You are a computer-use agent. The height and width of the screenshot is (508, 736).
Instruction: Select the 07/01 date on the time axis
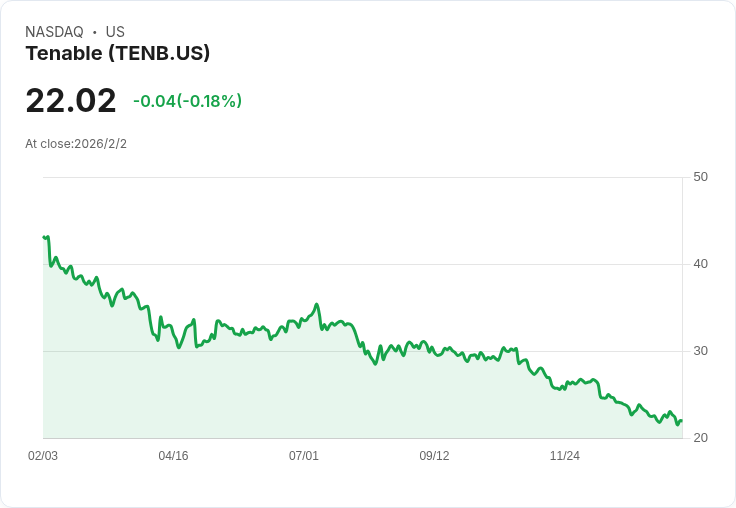pyautogui.click(x=304, y=456)
